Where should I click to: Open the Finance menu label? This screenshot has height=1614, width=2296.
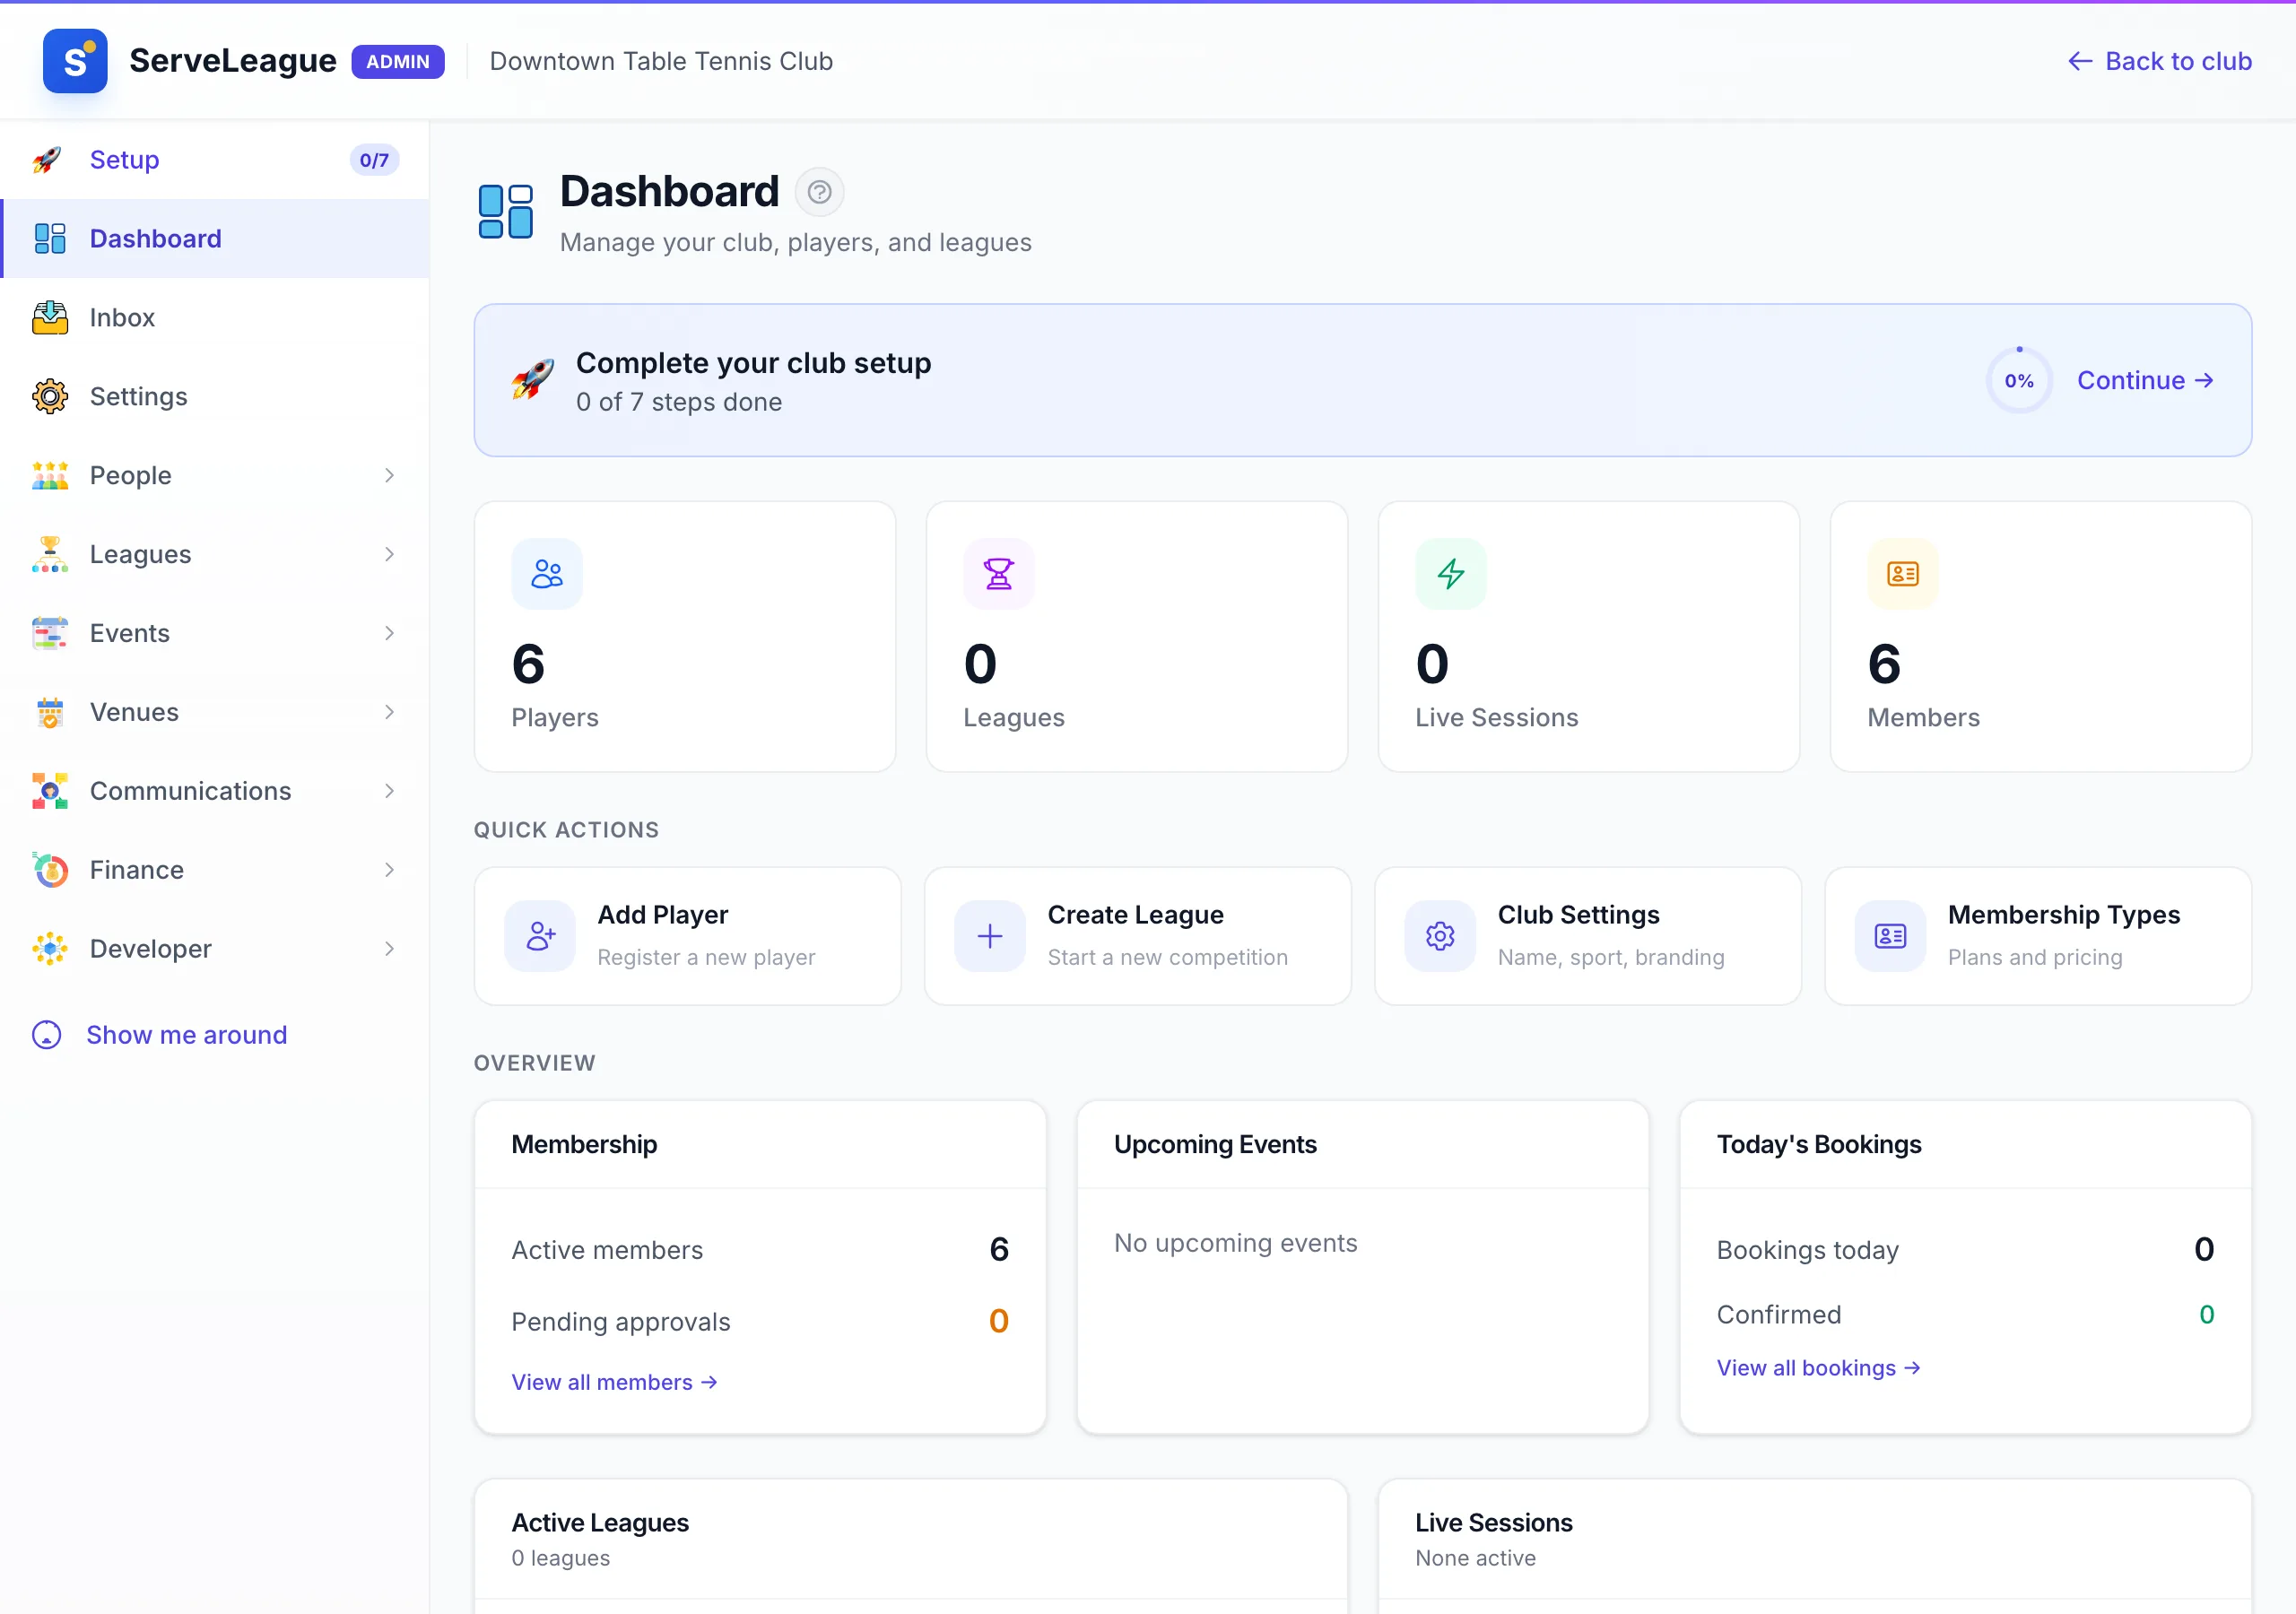pyautogui.click(x=137, y=871)
